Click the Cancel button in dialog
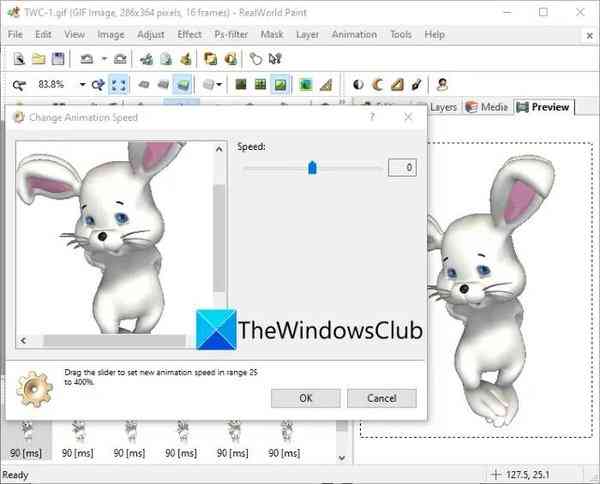This screenshot has height=484, width=600. (x=381, y=397)
